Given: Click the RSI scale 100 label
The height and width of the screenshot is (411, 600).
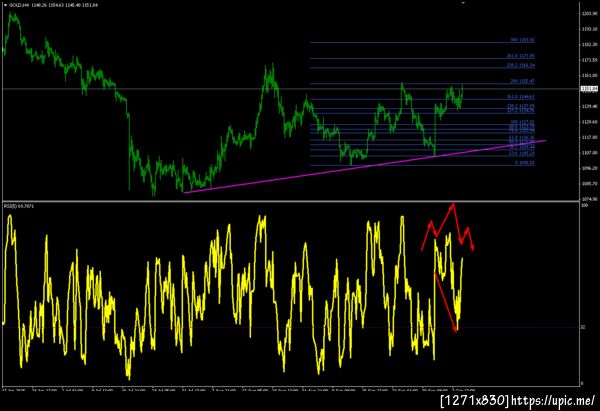Looking at the screenshot, I should [584, 206].
